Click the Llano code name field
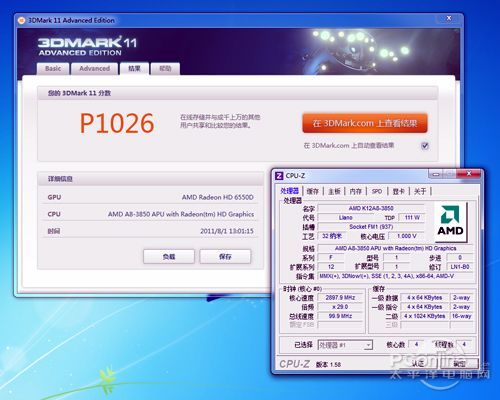 pos(346,217)
